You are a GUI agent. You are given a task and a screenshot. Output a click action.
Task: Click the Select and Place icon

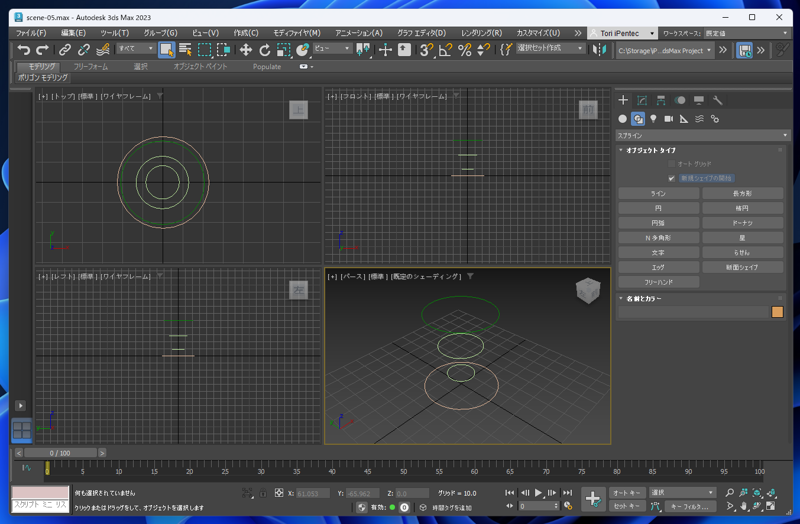tap(303, 49)
